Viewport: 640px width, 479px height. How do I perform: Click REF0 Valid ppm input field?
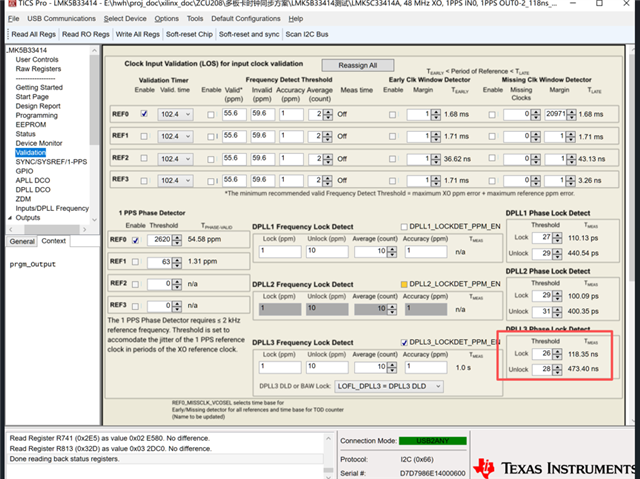coord(234,114)
